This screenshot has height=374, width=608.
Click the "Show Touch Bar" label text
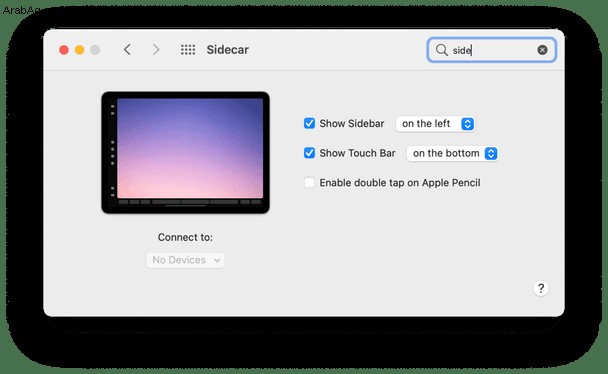tap(357, 153)
